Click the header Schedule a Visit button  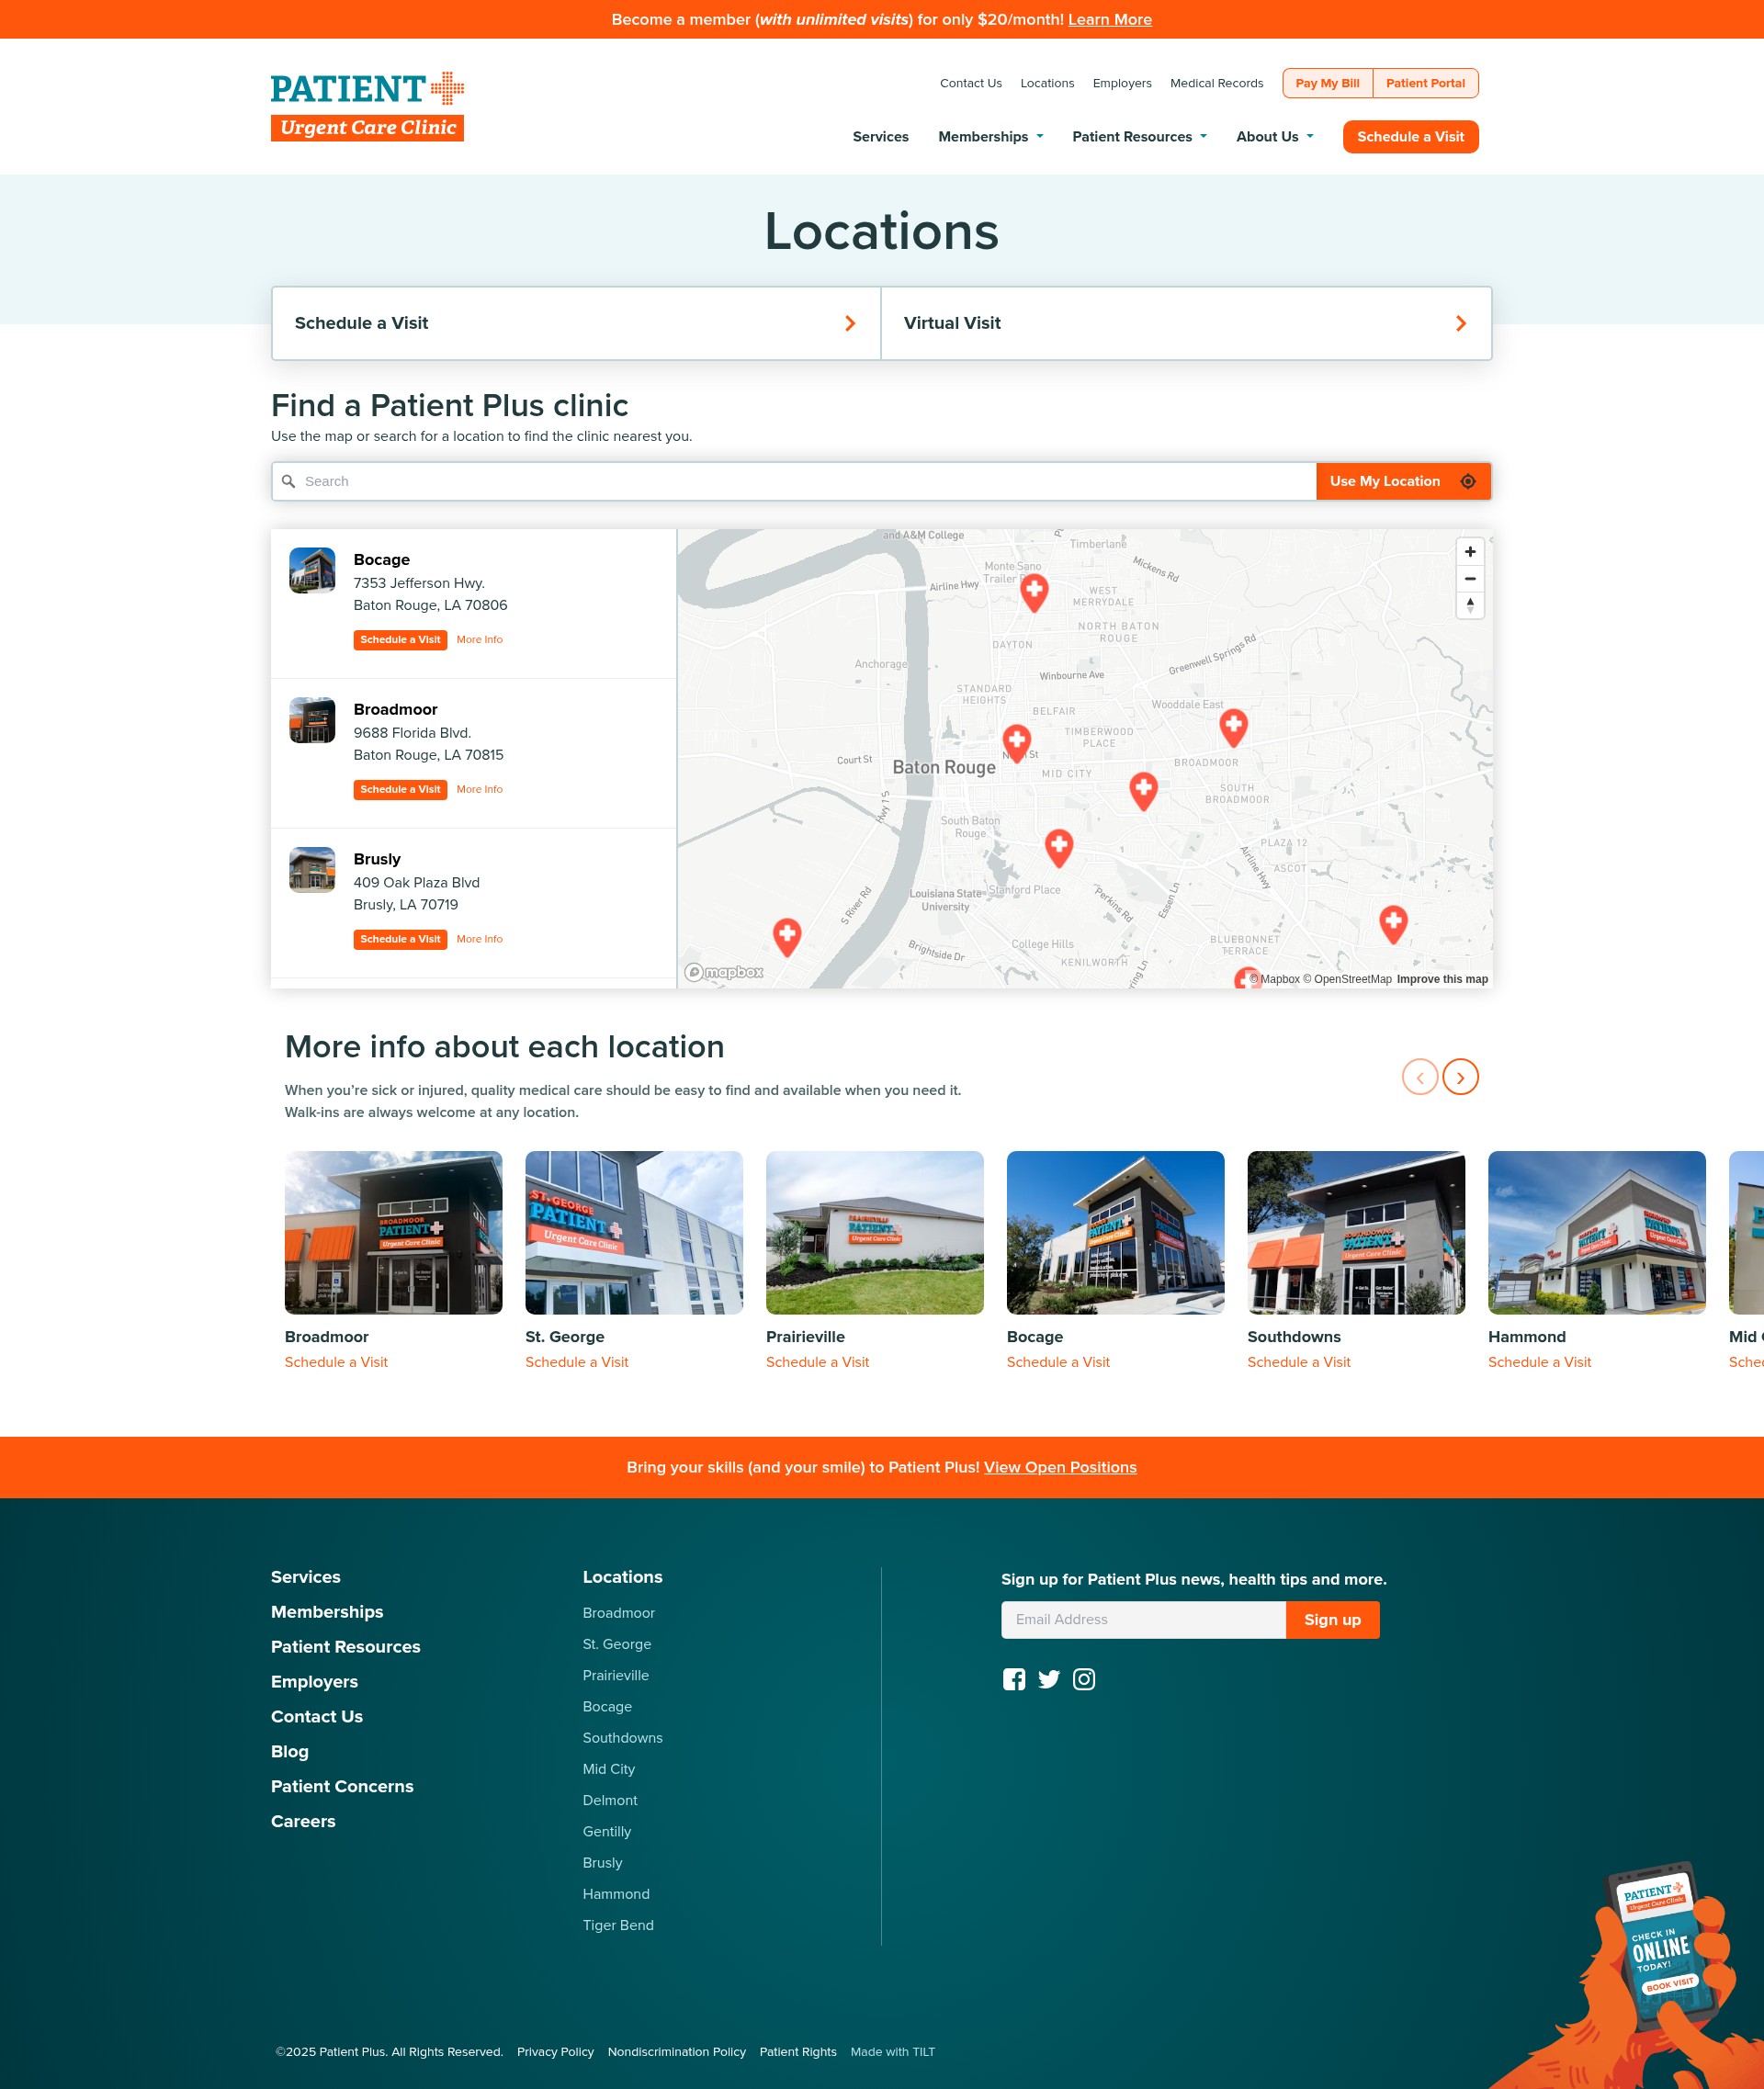1410,137
